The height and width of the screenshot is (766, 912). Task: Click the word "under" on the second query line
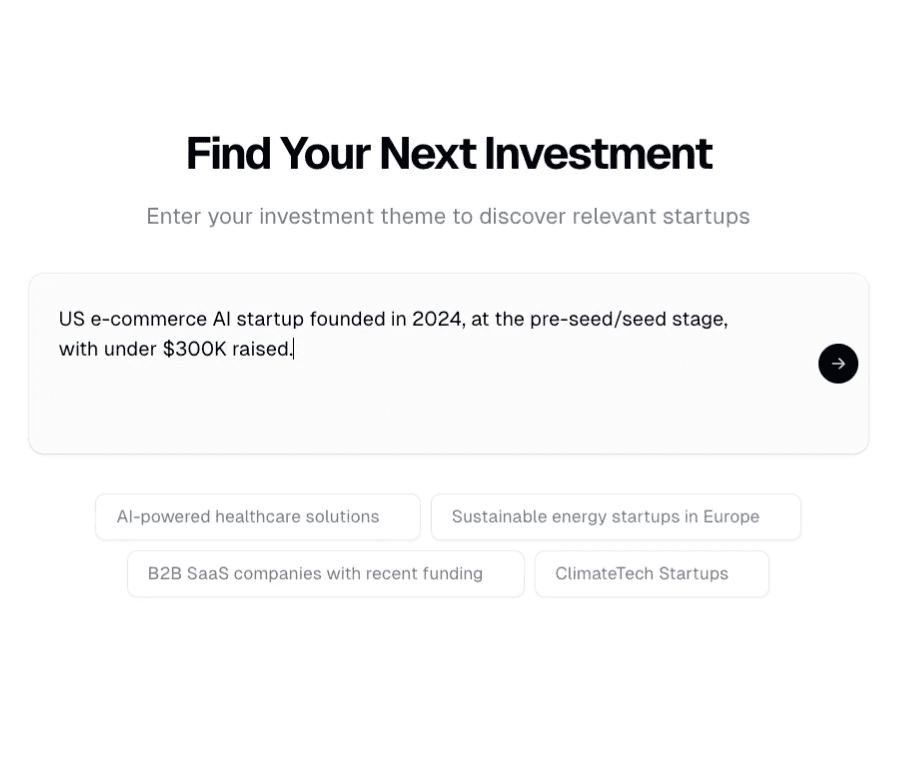click(130, 349)
